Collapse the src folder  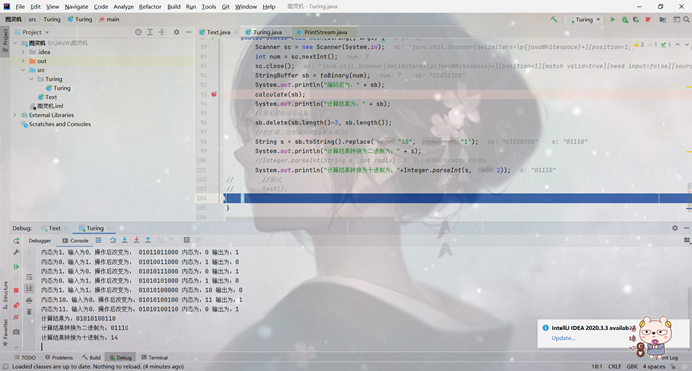tap(23, 70)
